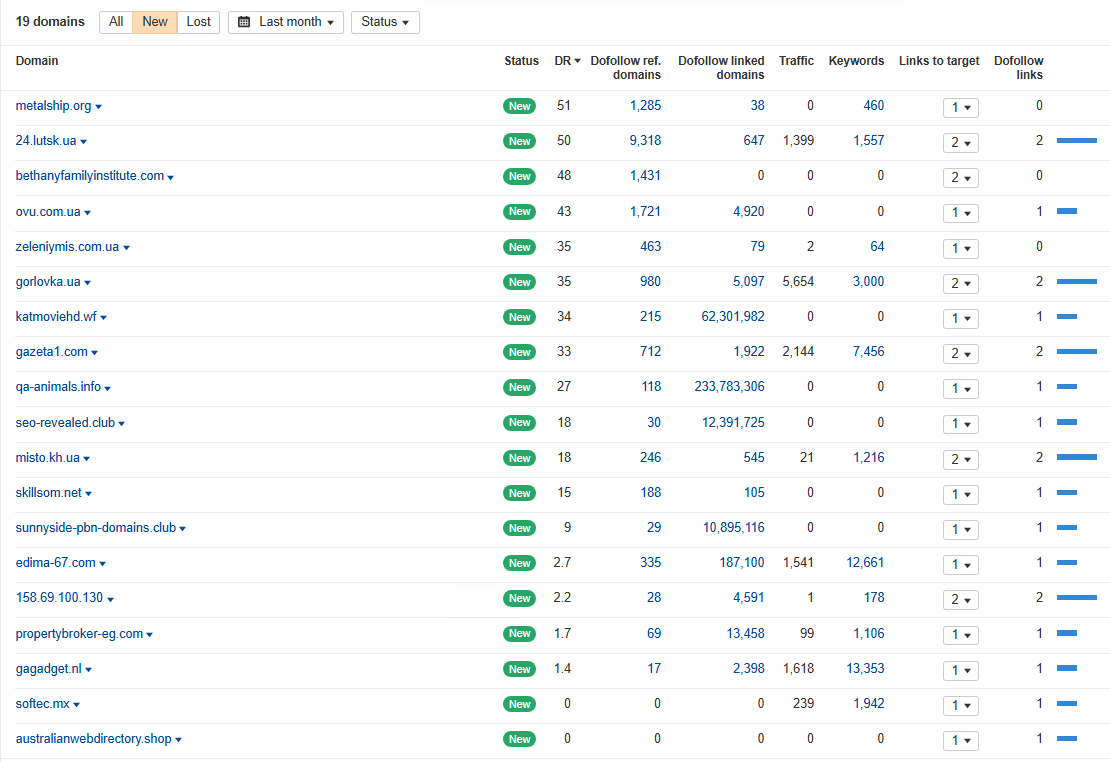Click the dofollow links bar for 24.lutsk.ua
Screen dimensions: 1110x762
pos(1077,140)
